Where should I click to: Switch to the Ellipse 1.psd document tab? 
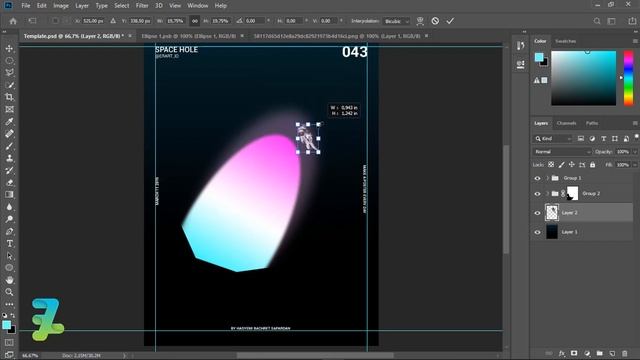pos(189,36)
